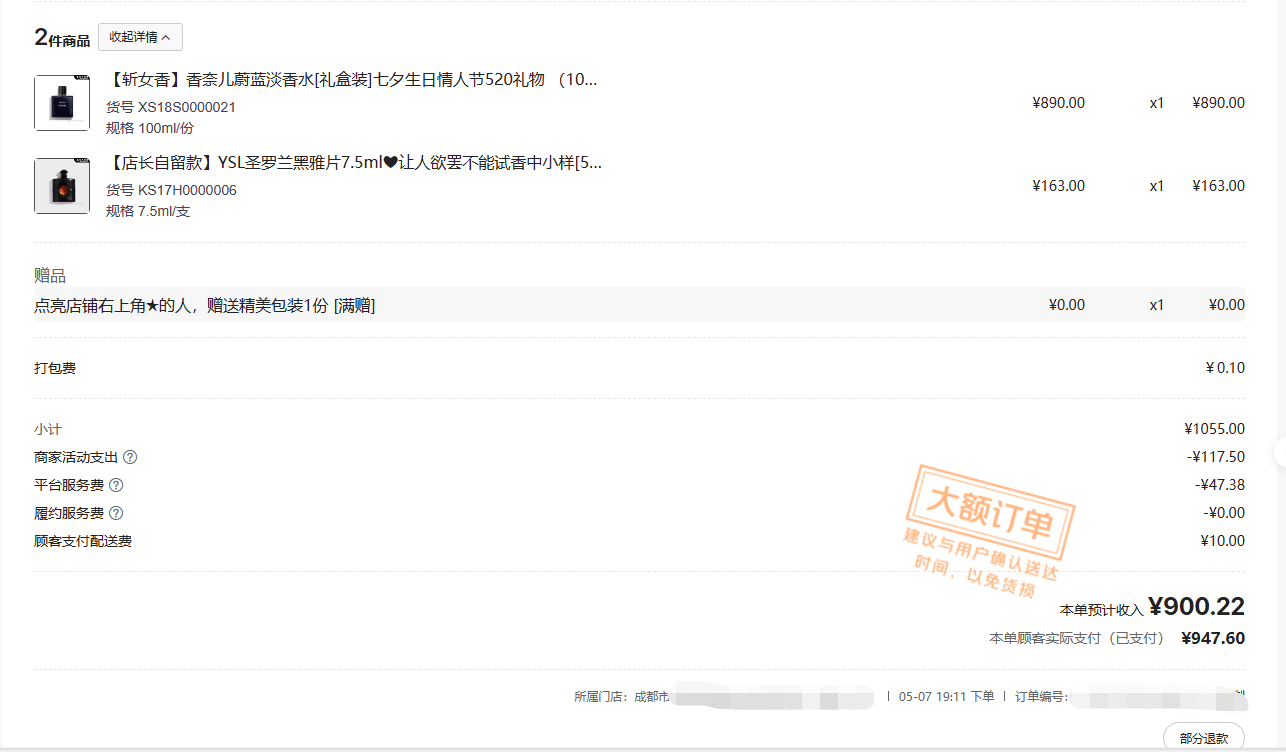Click the 本单顾客实际支付 ¥947.60 amount

1213,638
